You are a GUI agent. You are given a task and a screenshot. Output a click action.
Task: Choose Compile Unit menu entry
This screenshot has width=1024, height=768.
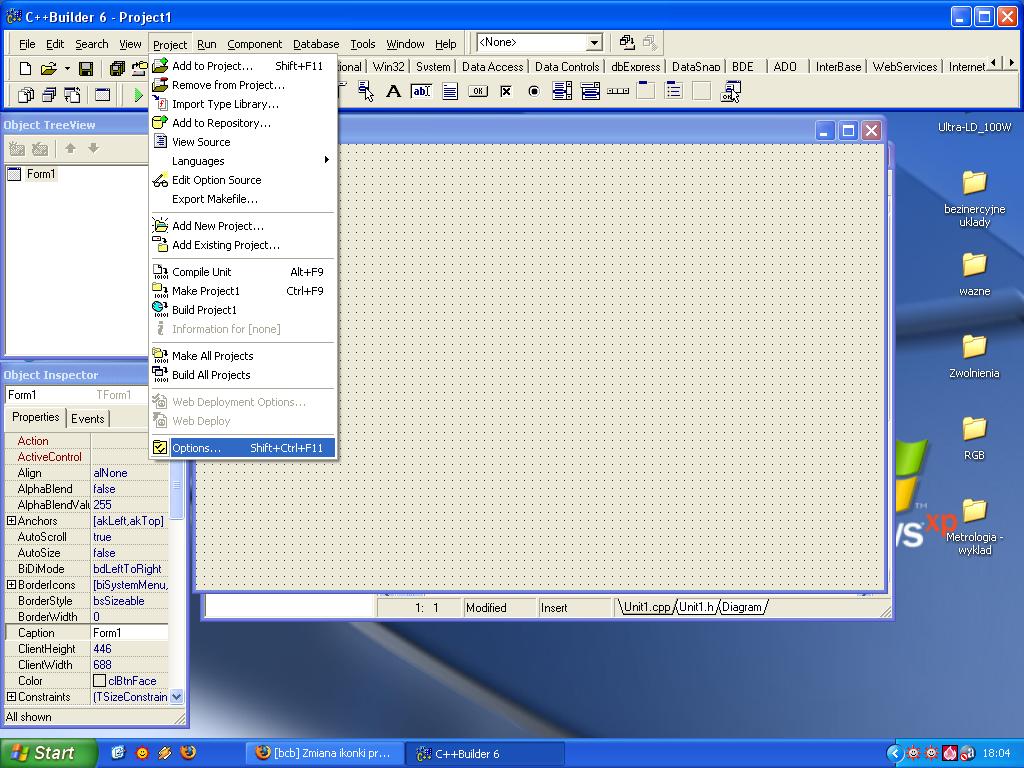pyautogui.click(x=243, y=272)
